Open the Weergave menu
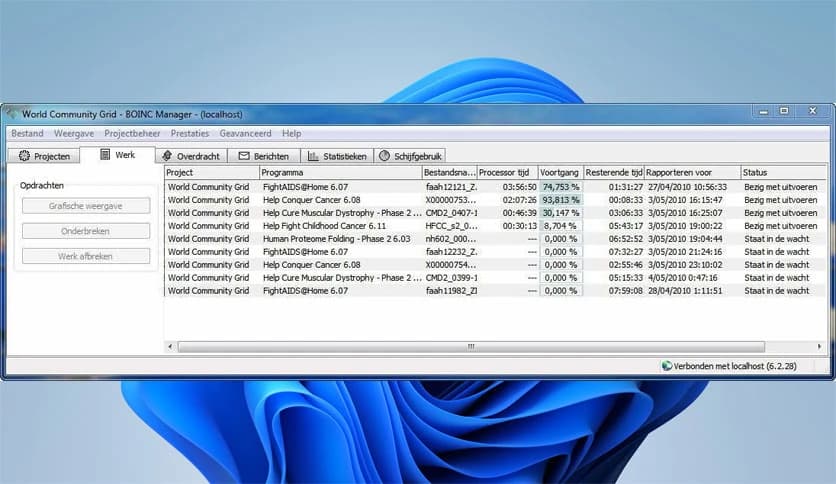The image size is (836, 484). coord(74,133)
